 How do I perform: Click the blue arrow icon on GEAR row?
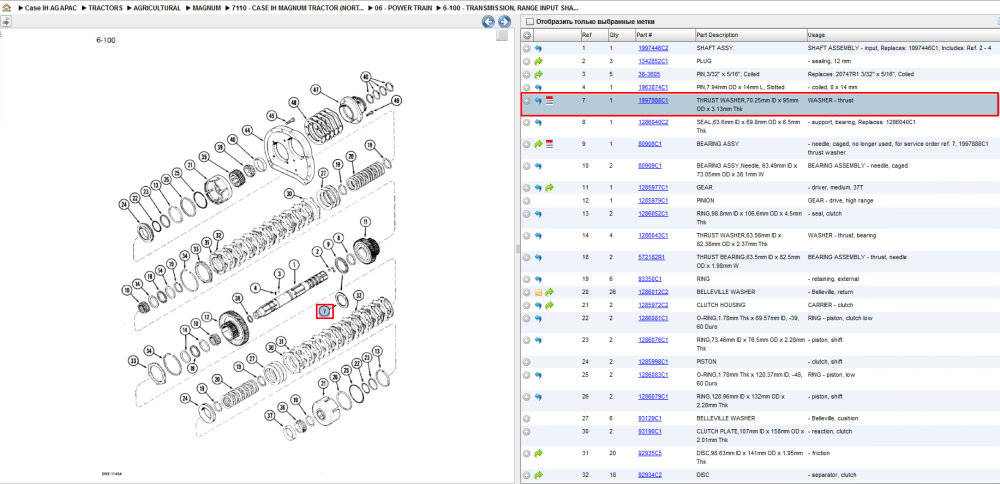(538, 188)
